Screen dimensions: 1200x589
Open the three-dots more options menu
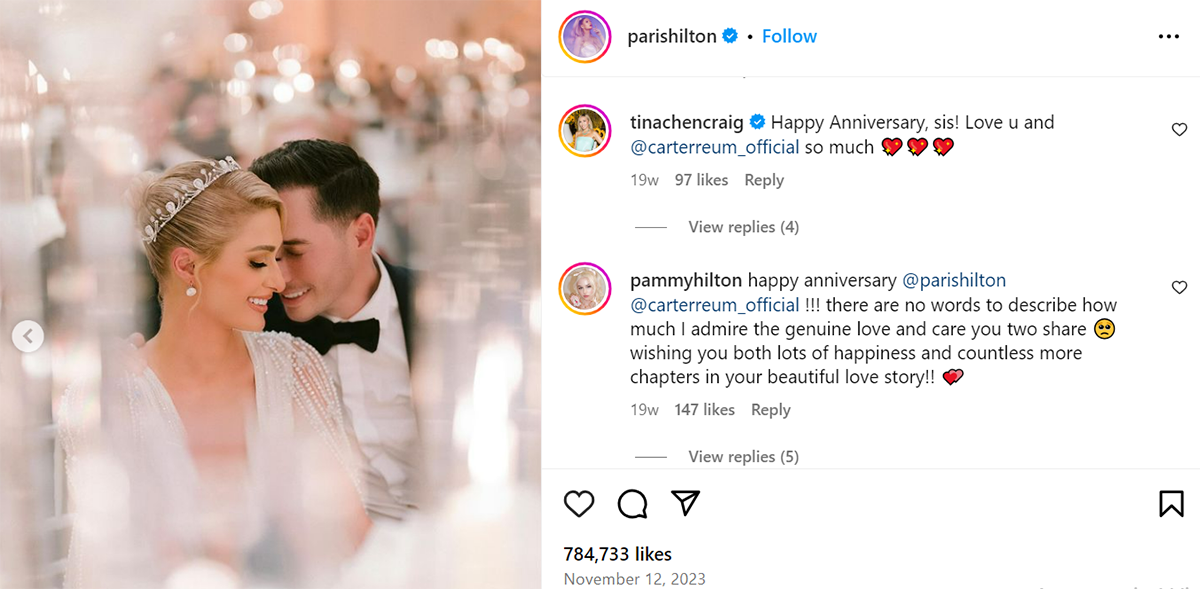tap(1169, 36)
